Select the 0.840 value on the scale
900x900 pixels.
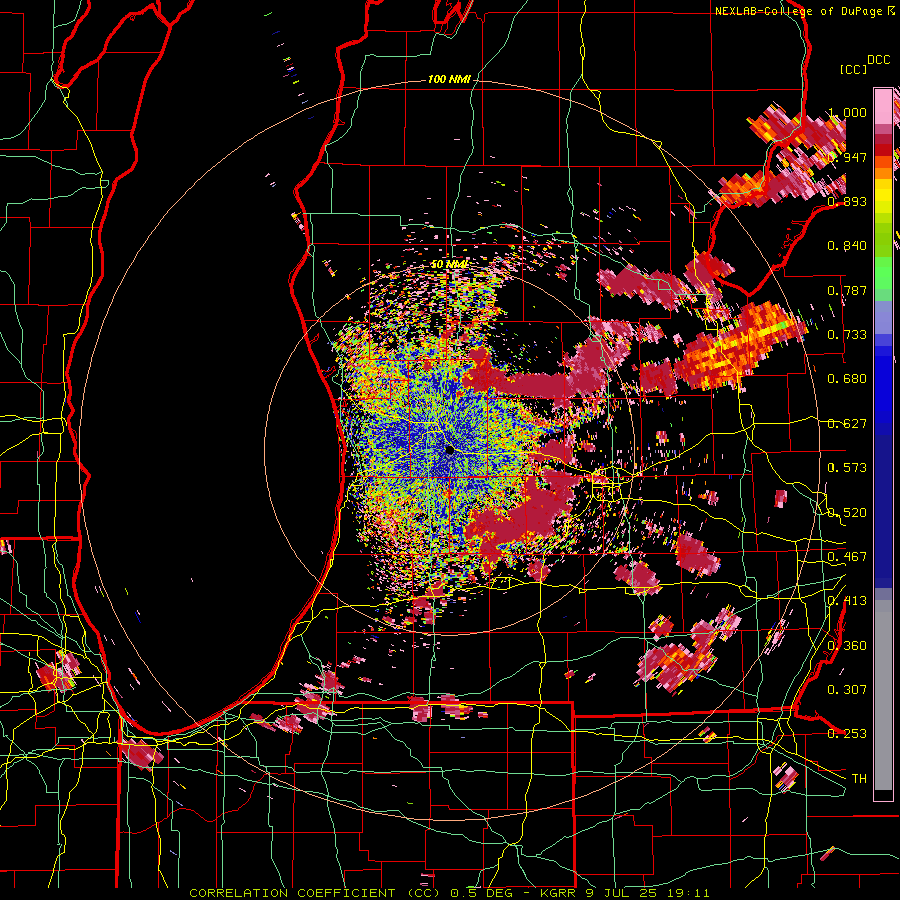[x=847, y=246]
